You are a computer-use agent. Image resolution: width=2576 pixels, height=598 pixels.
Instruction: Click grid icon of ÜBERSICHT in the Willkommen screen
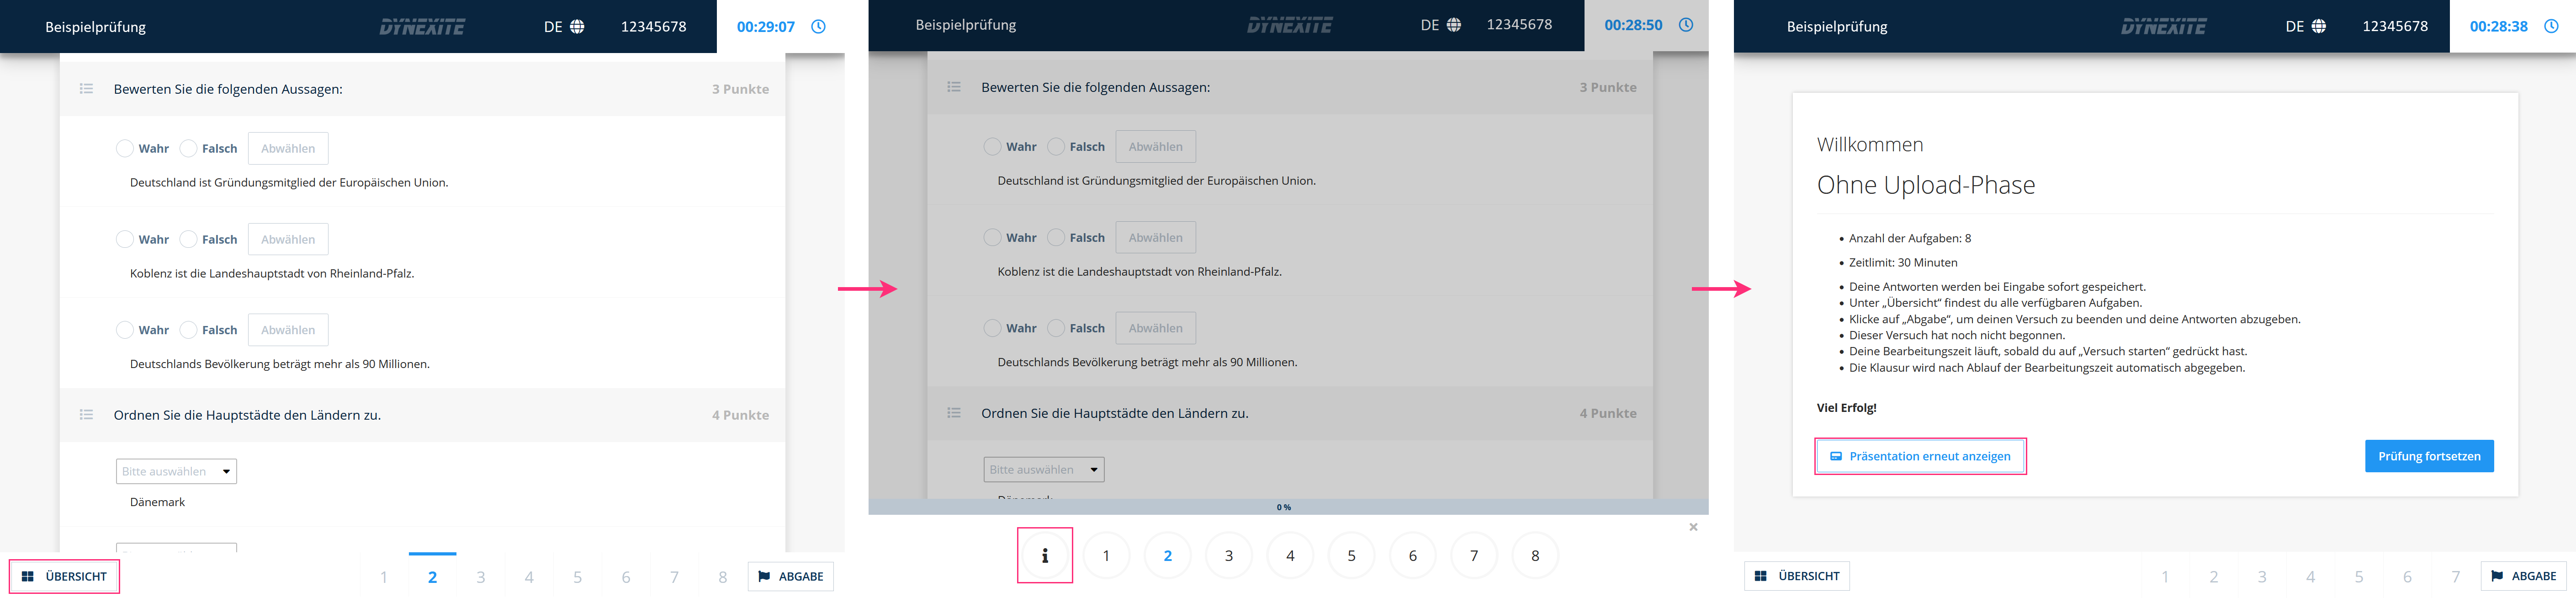click(x=1761, y=576)
